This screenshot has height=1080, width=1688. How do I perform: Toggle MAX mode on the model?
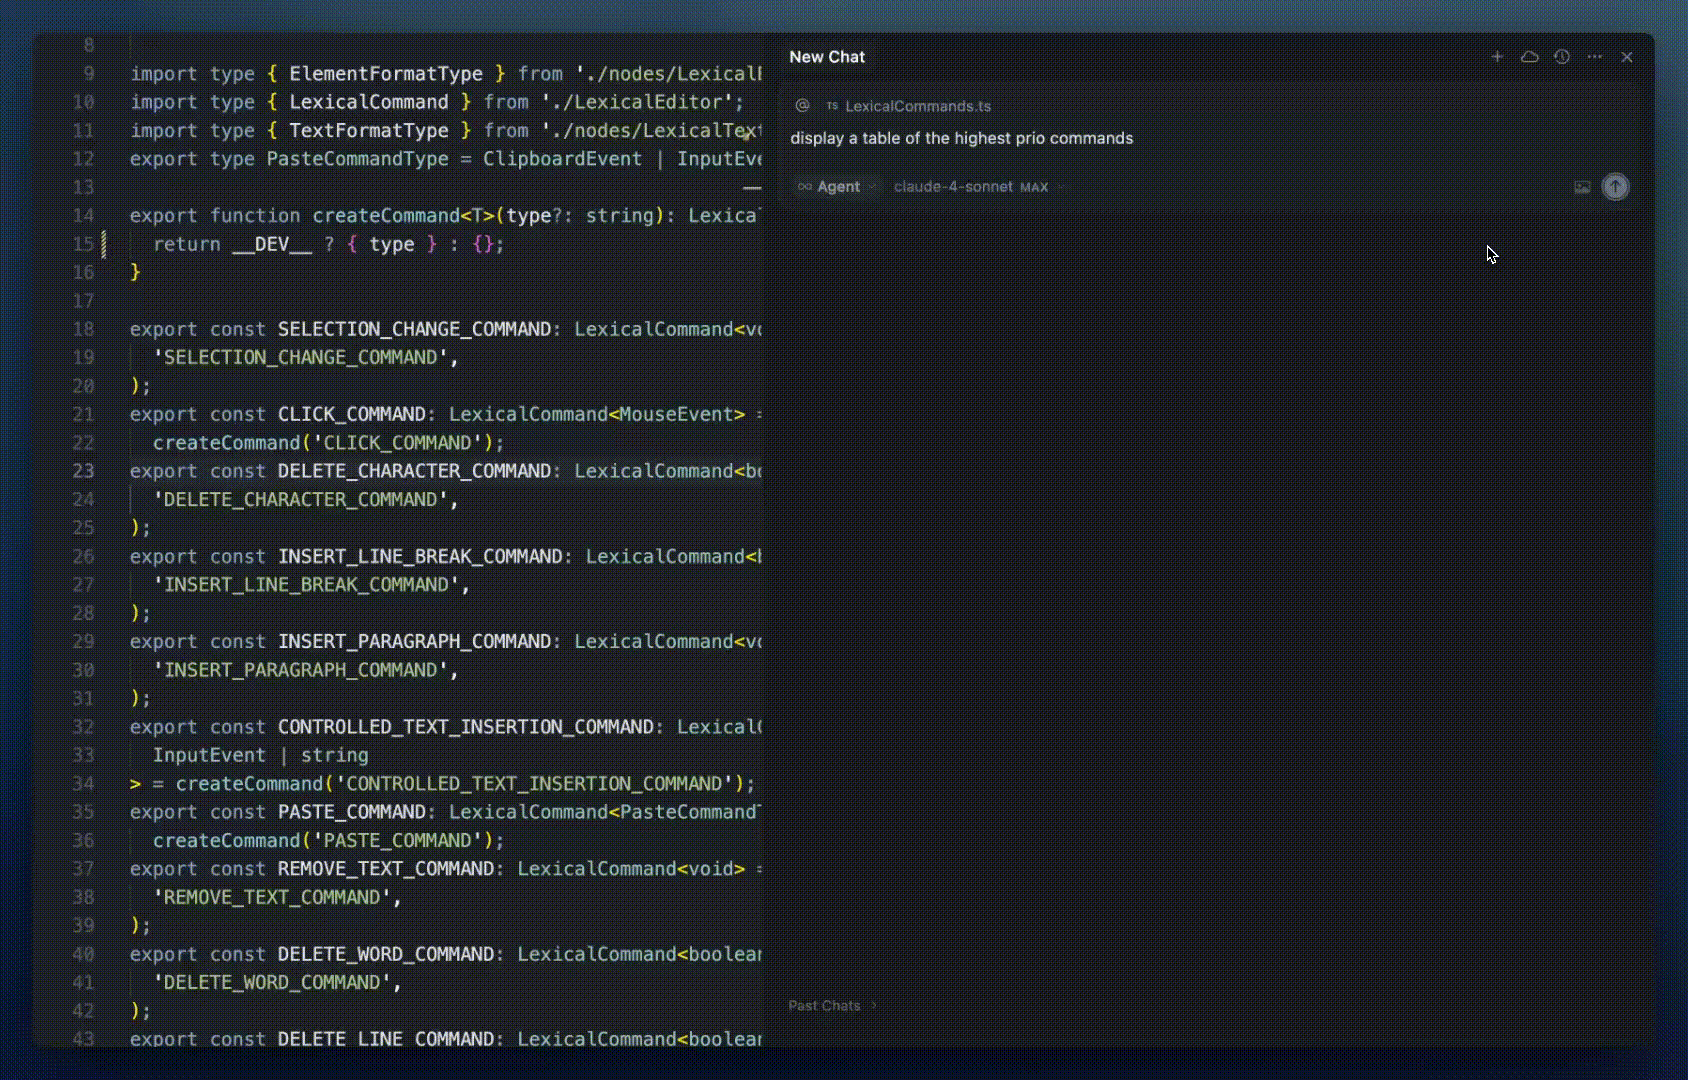tap(1035, 186)
